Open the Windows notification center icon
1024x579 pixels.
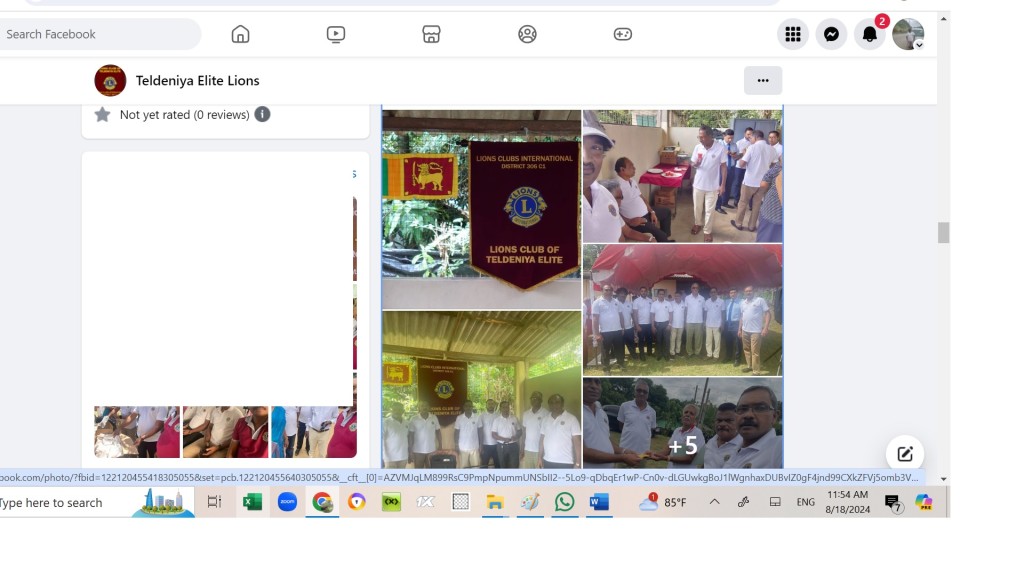point(893,503)
